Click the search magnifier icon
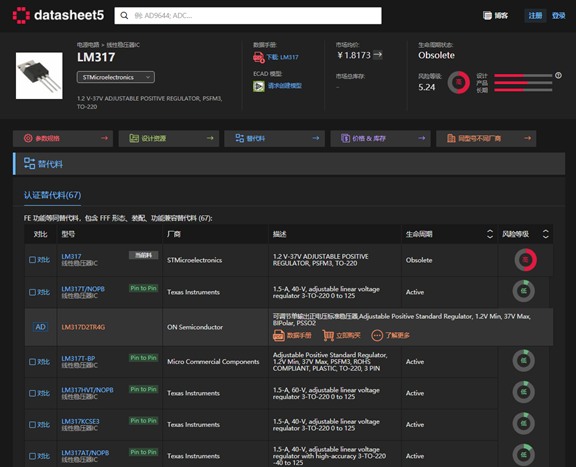Image resolution: width=576 pixels, height=467 pixels. pos(125,15)
